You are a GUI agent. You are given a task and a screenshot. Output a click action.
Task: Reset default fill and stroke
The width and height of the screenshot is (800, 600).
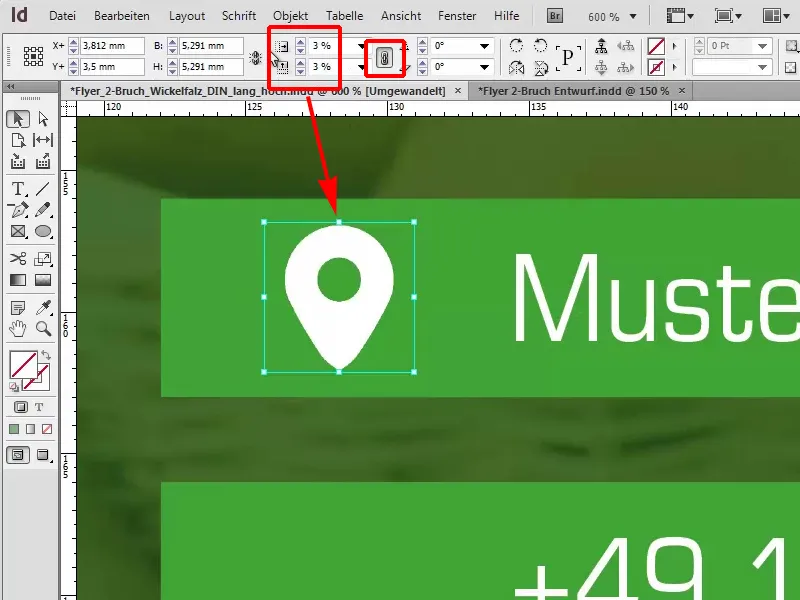pyautogui.click(x=14, y=387)
